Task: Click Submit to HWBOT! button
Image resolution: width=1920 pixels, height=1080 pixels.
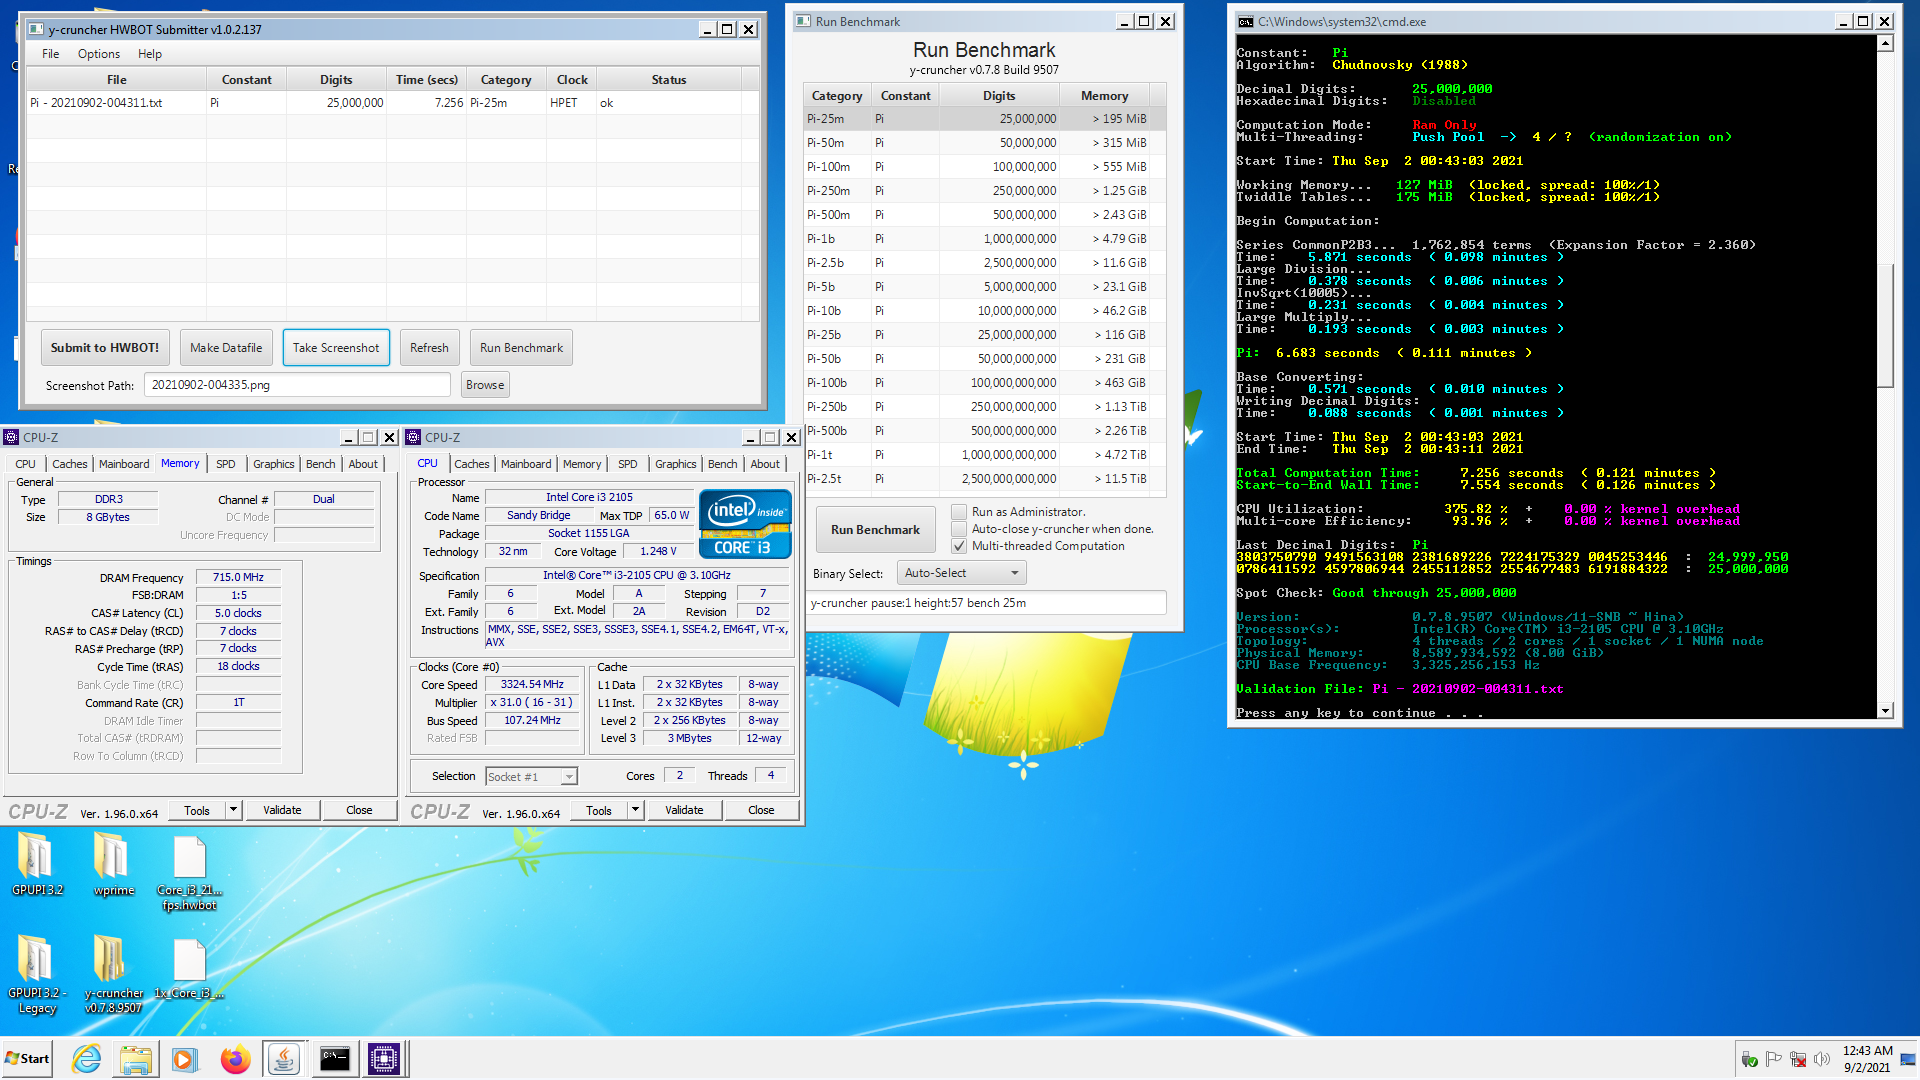Action: (105, 348)
